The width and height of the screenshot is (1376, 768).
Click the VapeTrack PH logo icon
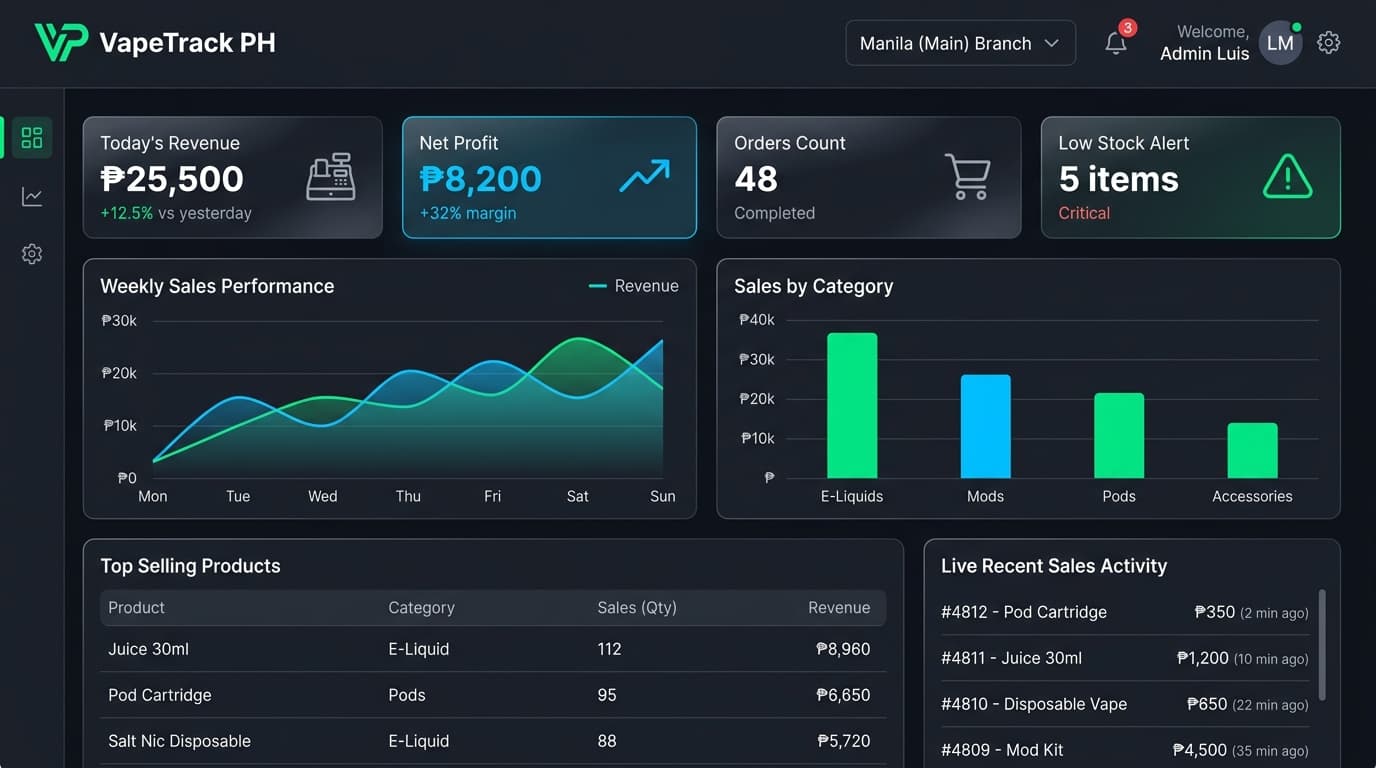point(61,43)
